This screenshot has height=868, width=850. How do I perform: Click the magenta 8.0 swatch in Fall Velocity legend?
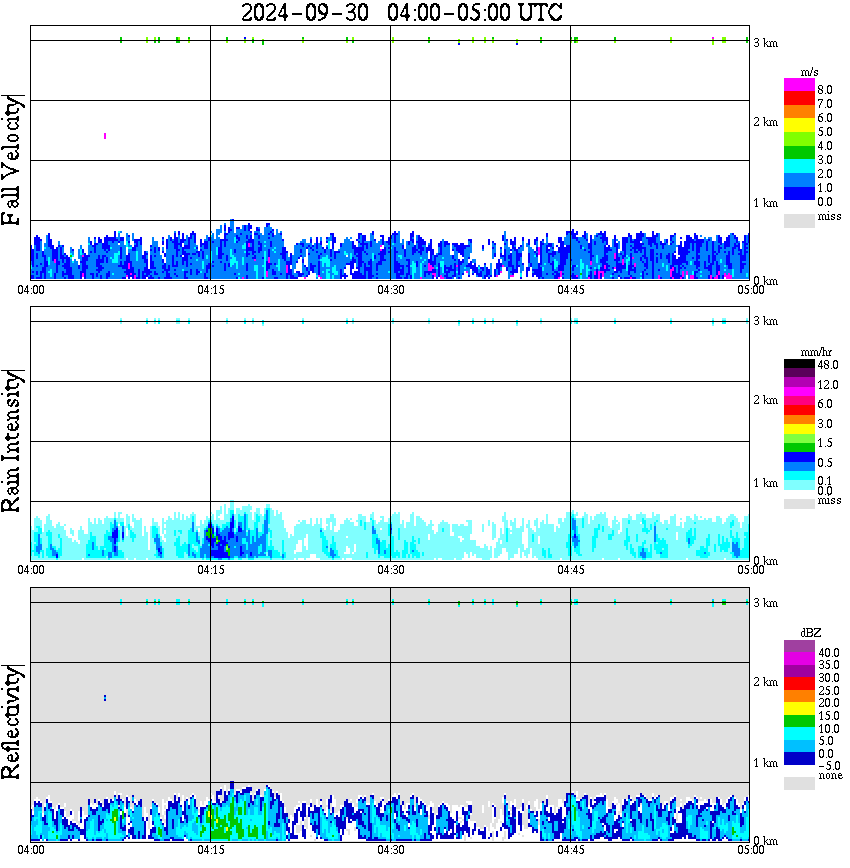799,85
